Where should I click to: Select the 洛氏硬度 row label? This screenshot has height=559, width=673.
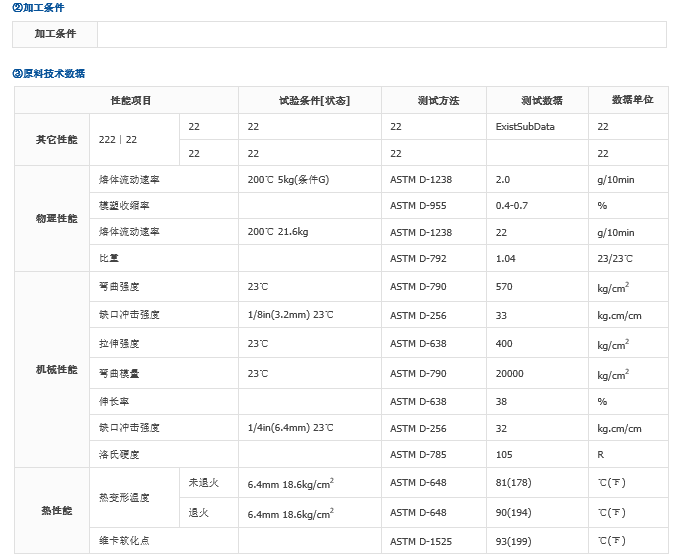click(118, 454)
